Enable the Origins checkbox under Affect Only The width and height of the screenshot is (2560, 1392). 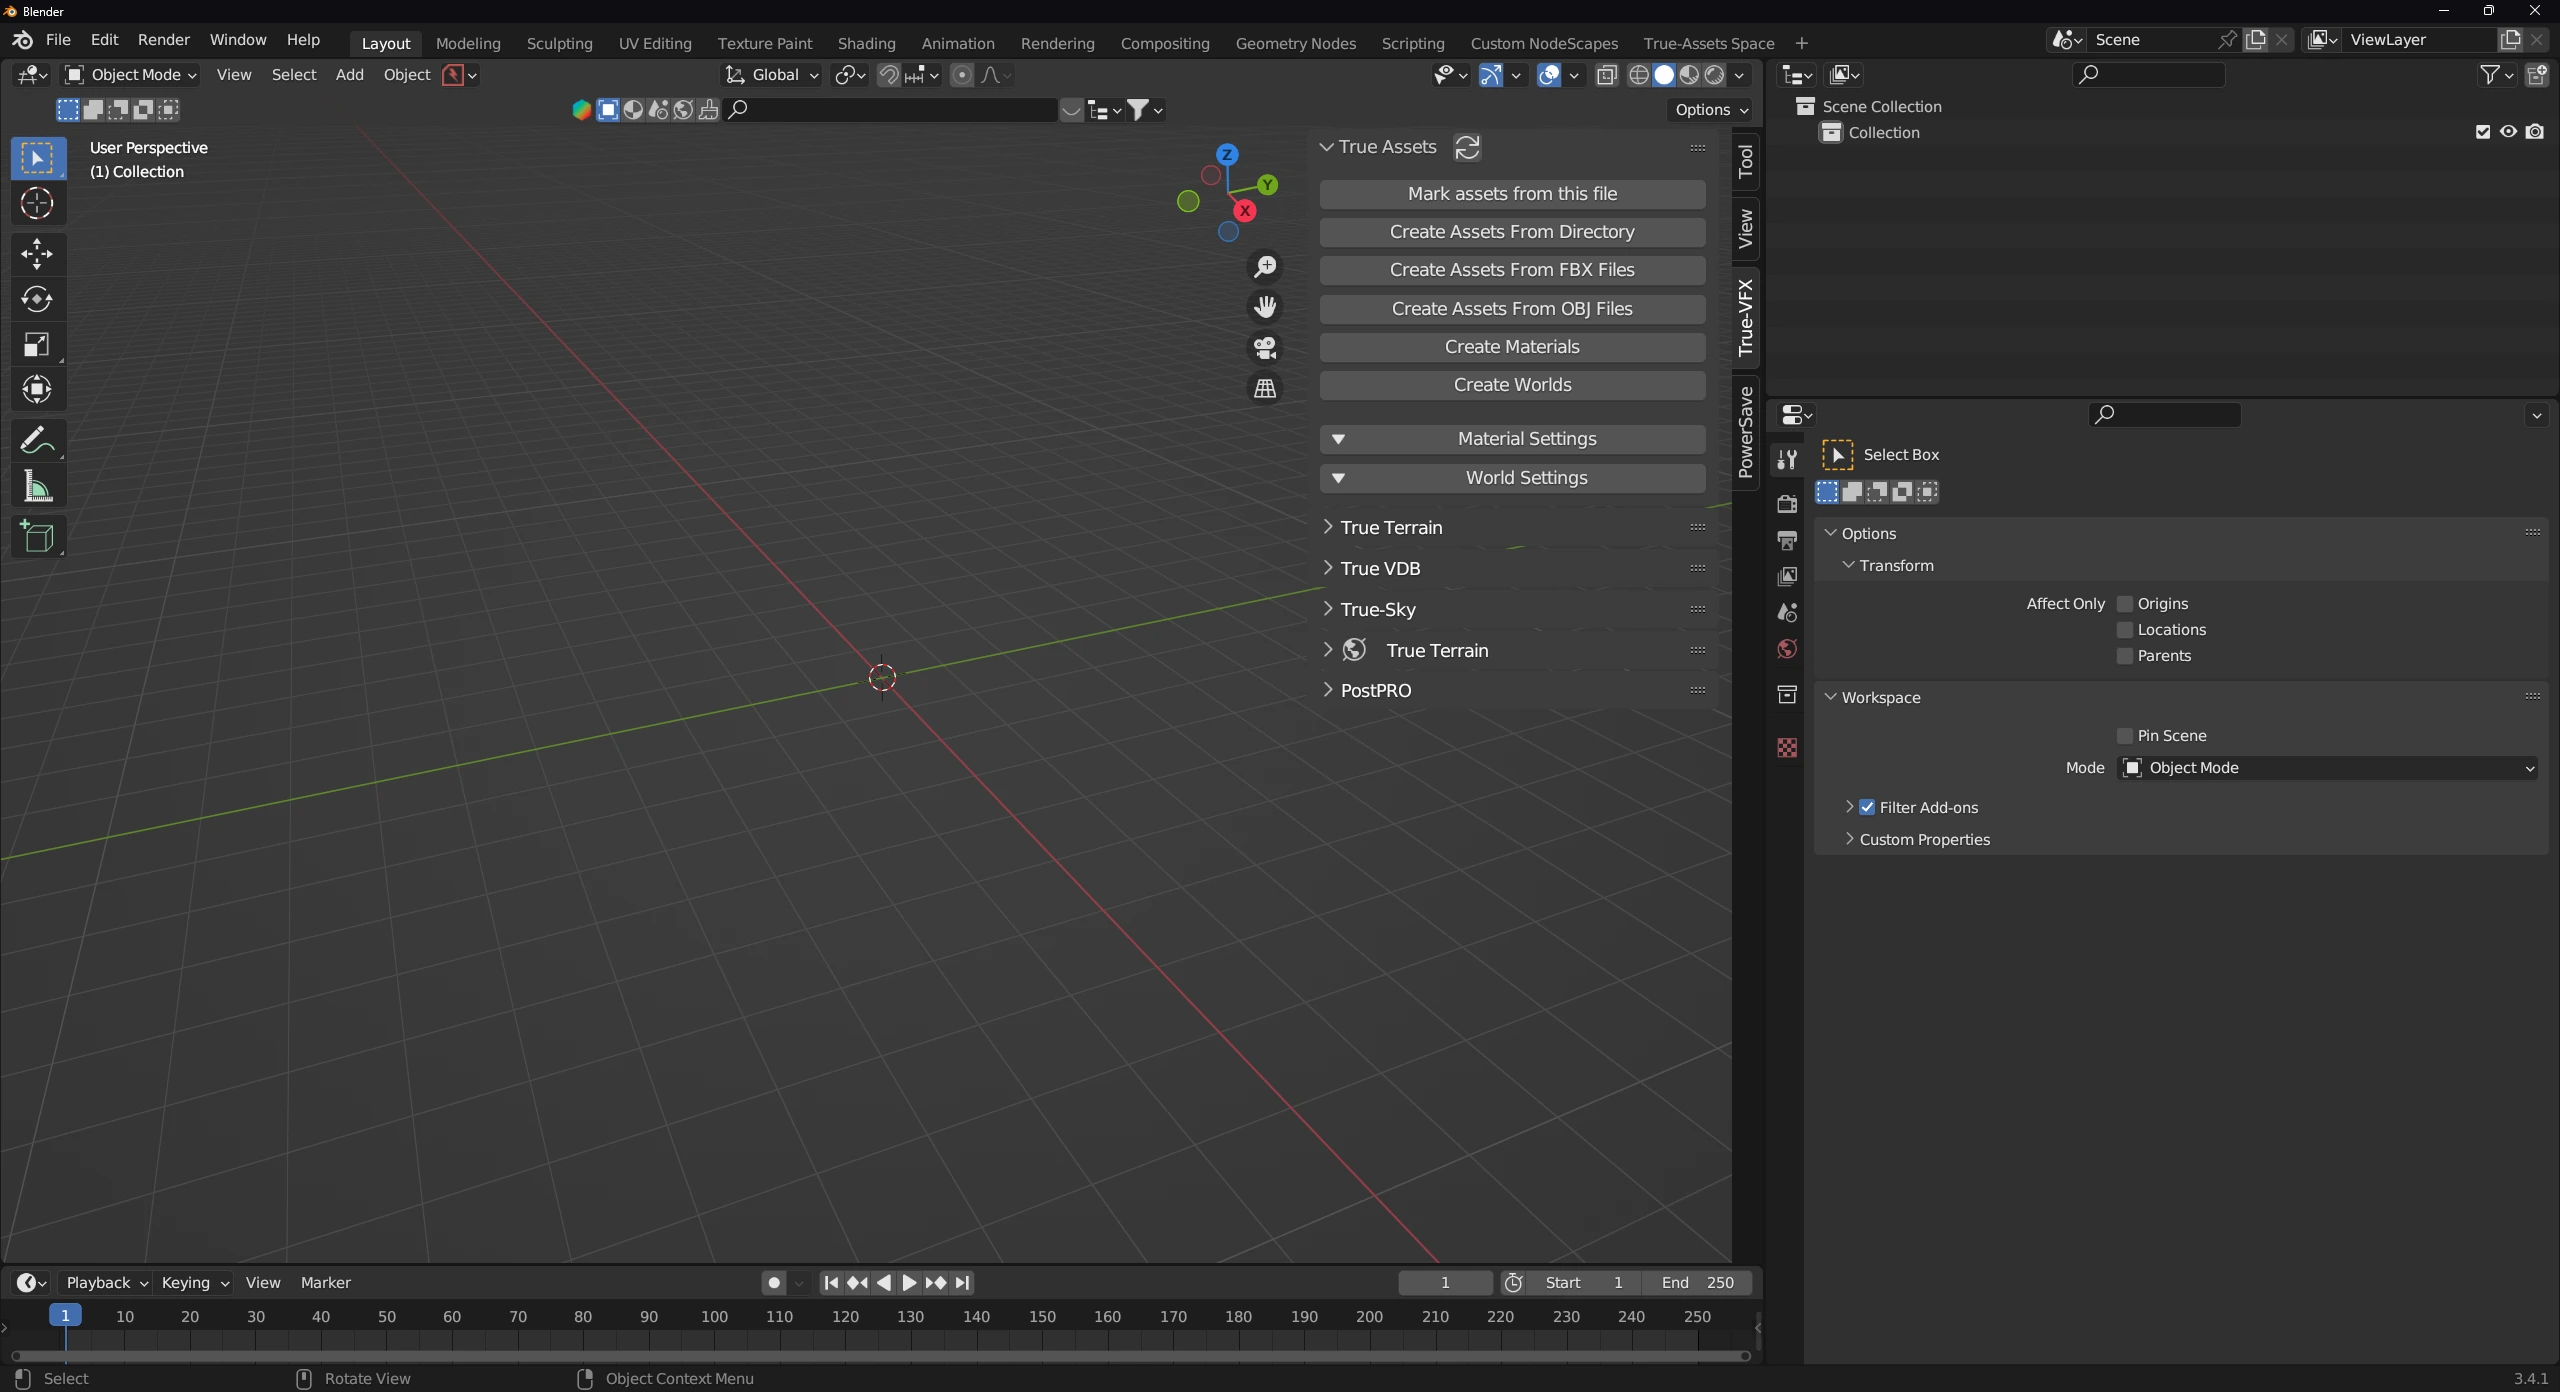tap(2125, 604)
